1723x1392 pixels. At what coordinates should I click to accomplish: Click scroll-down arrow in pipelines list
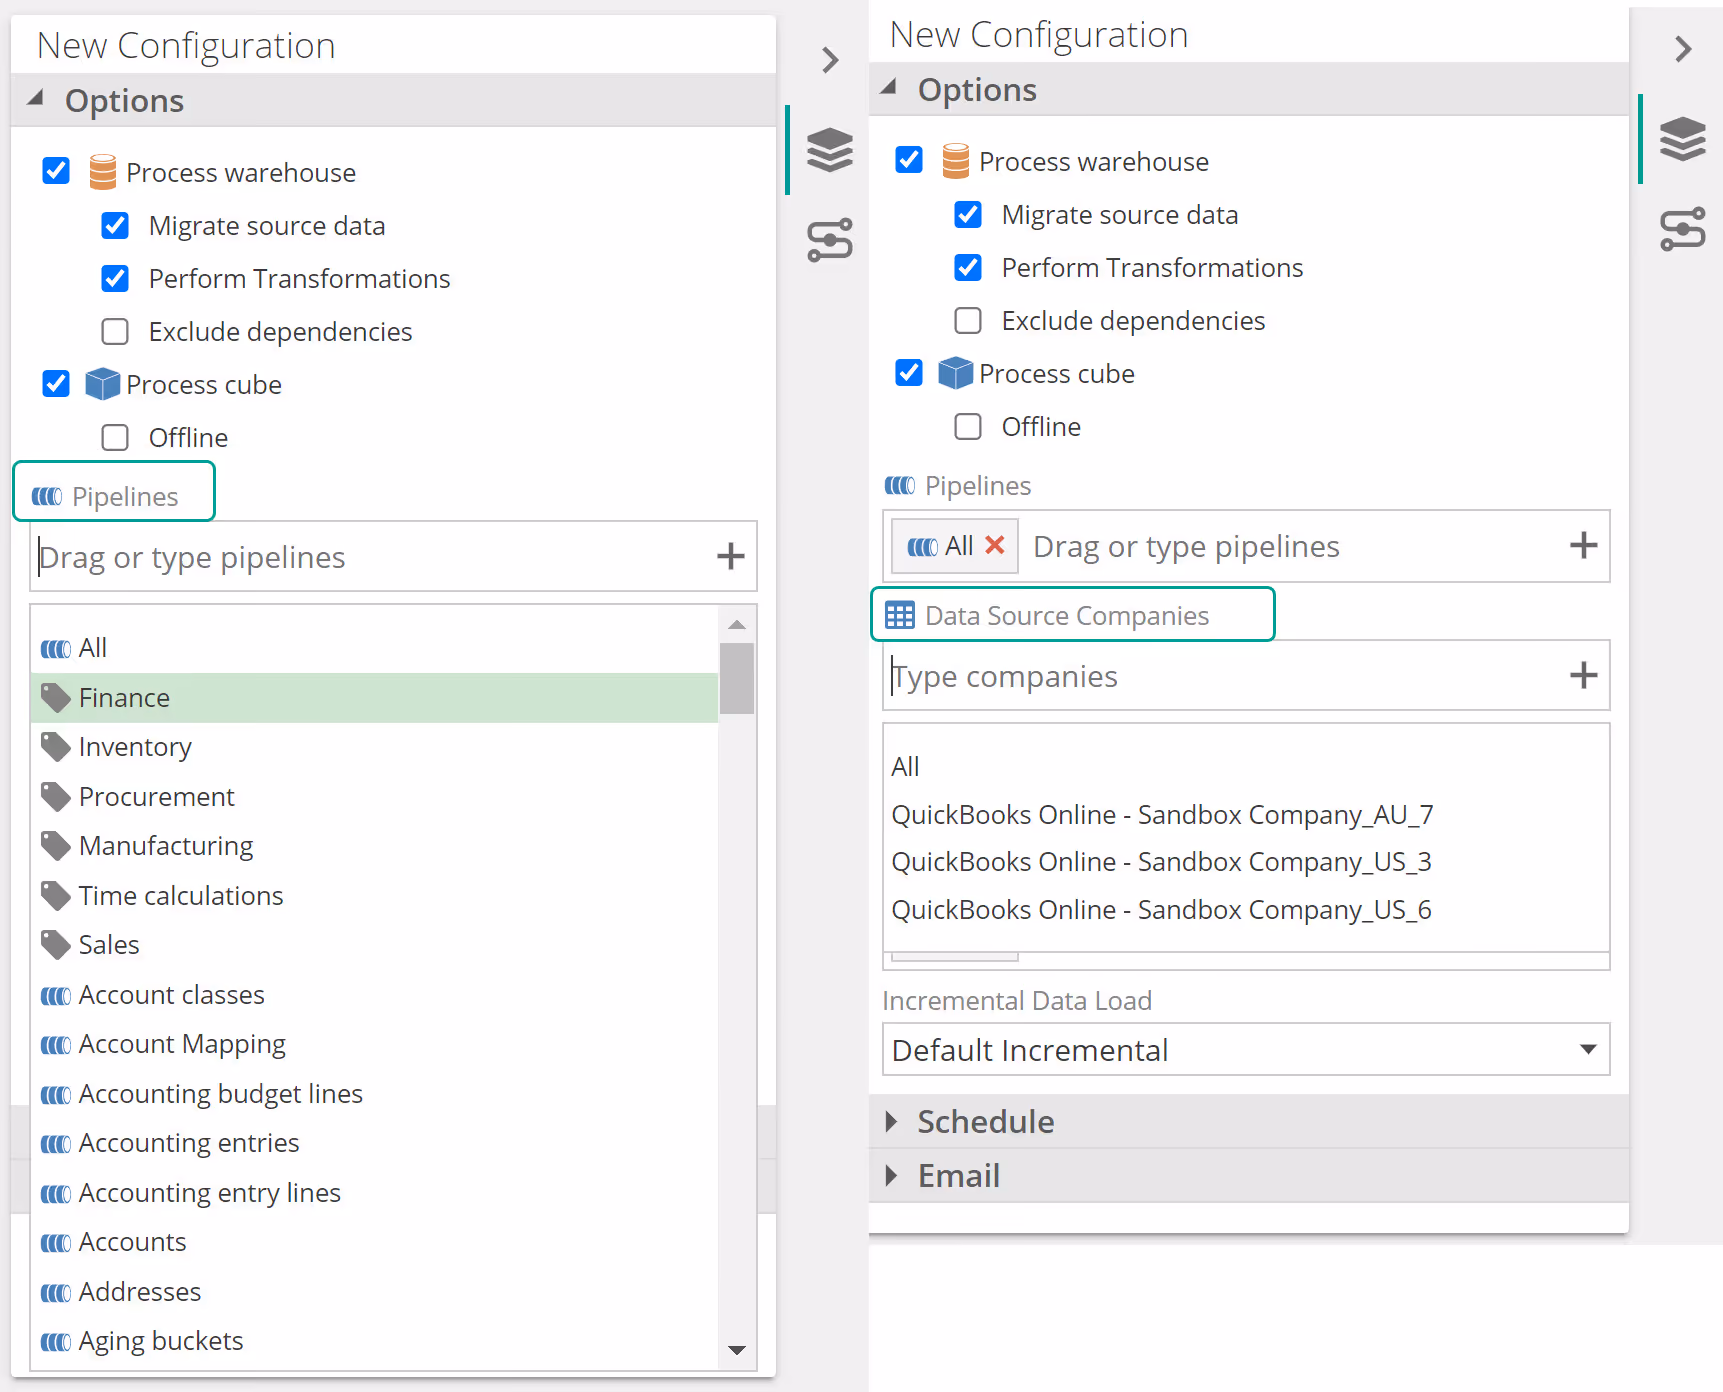pos(737,1350)
